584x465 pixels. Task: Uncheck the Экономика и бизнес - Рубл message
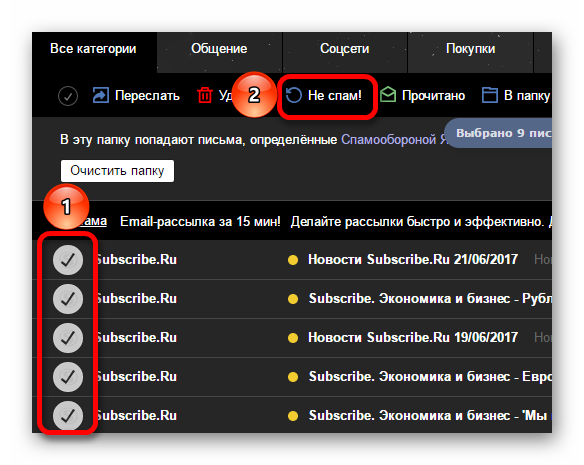coord(68,299)
